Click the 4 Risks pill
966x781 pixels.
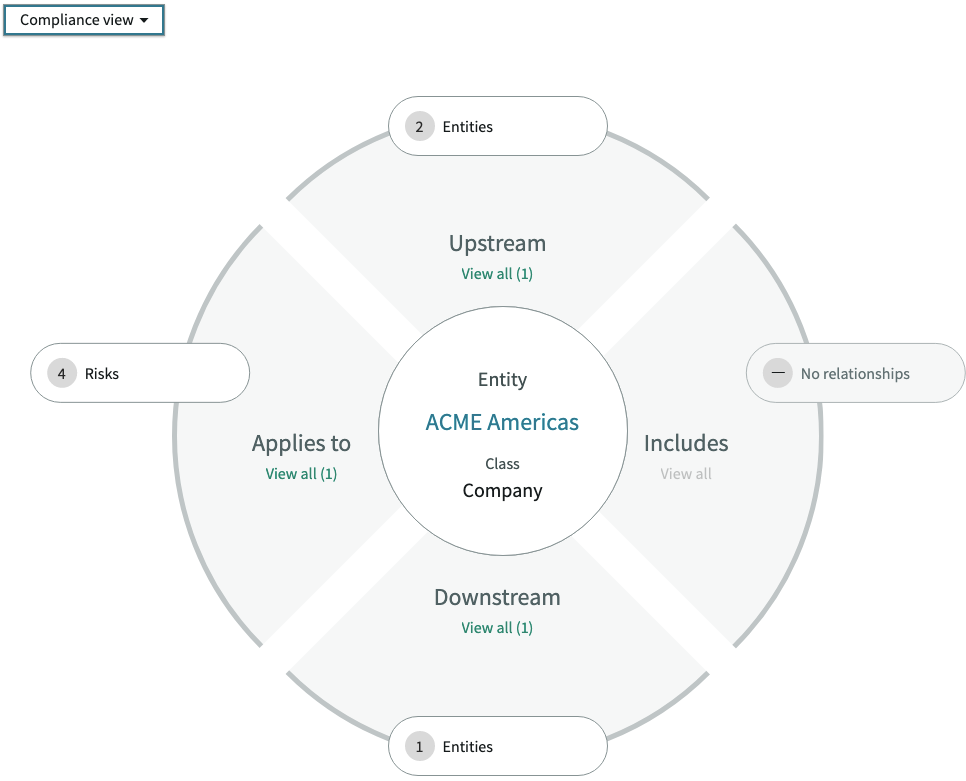click(x=140, y=373)
